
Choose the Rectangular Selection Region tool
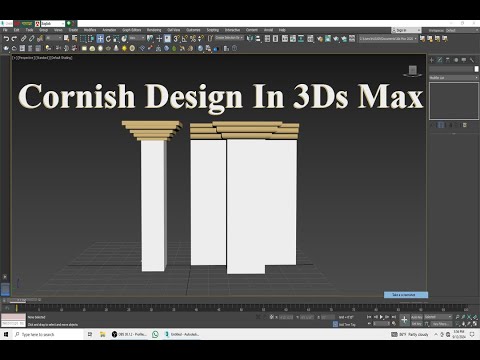(x=83, y=39)
